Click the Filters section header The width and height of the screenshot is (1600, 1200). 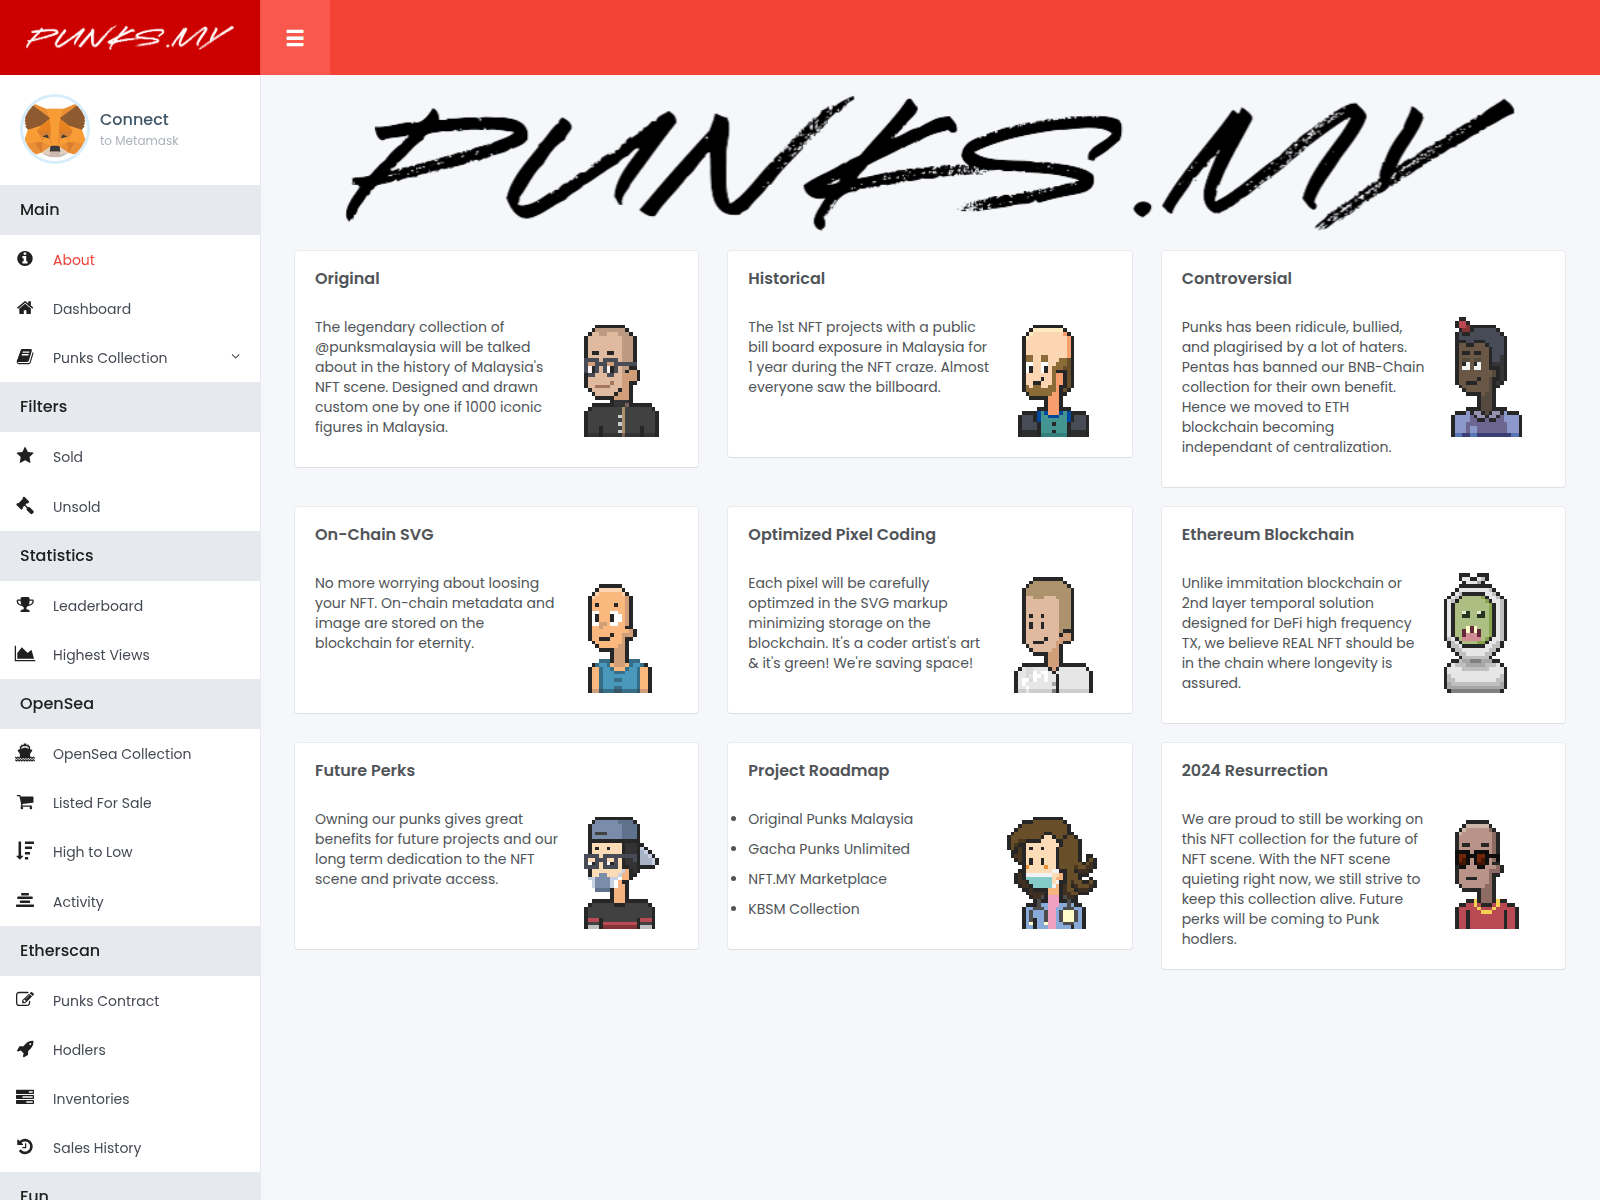click(130, 407)
